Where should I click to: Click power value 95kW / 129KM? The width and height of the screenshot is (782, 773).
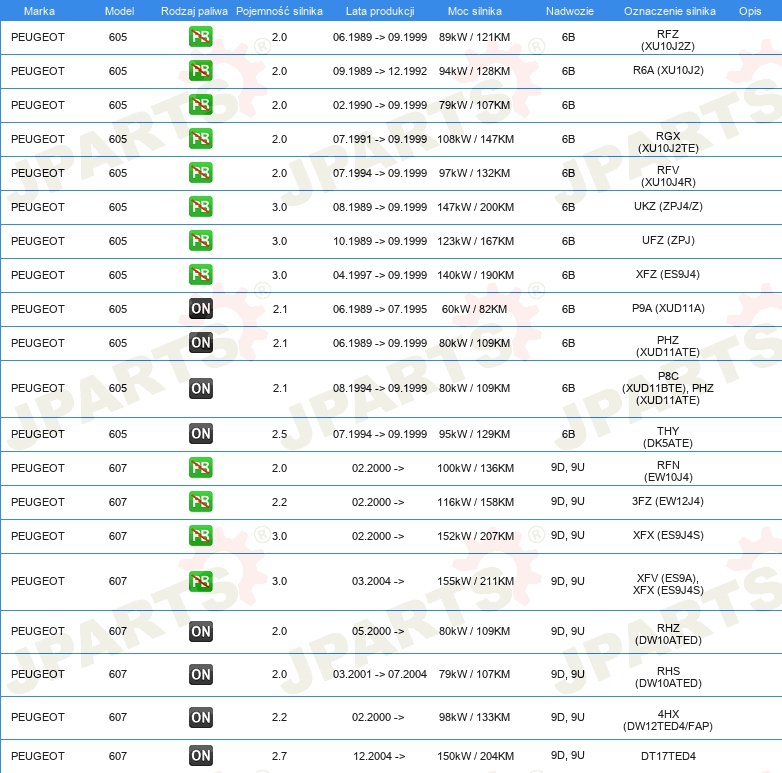(x=474, y=434)
